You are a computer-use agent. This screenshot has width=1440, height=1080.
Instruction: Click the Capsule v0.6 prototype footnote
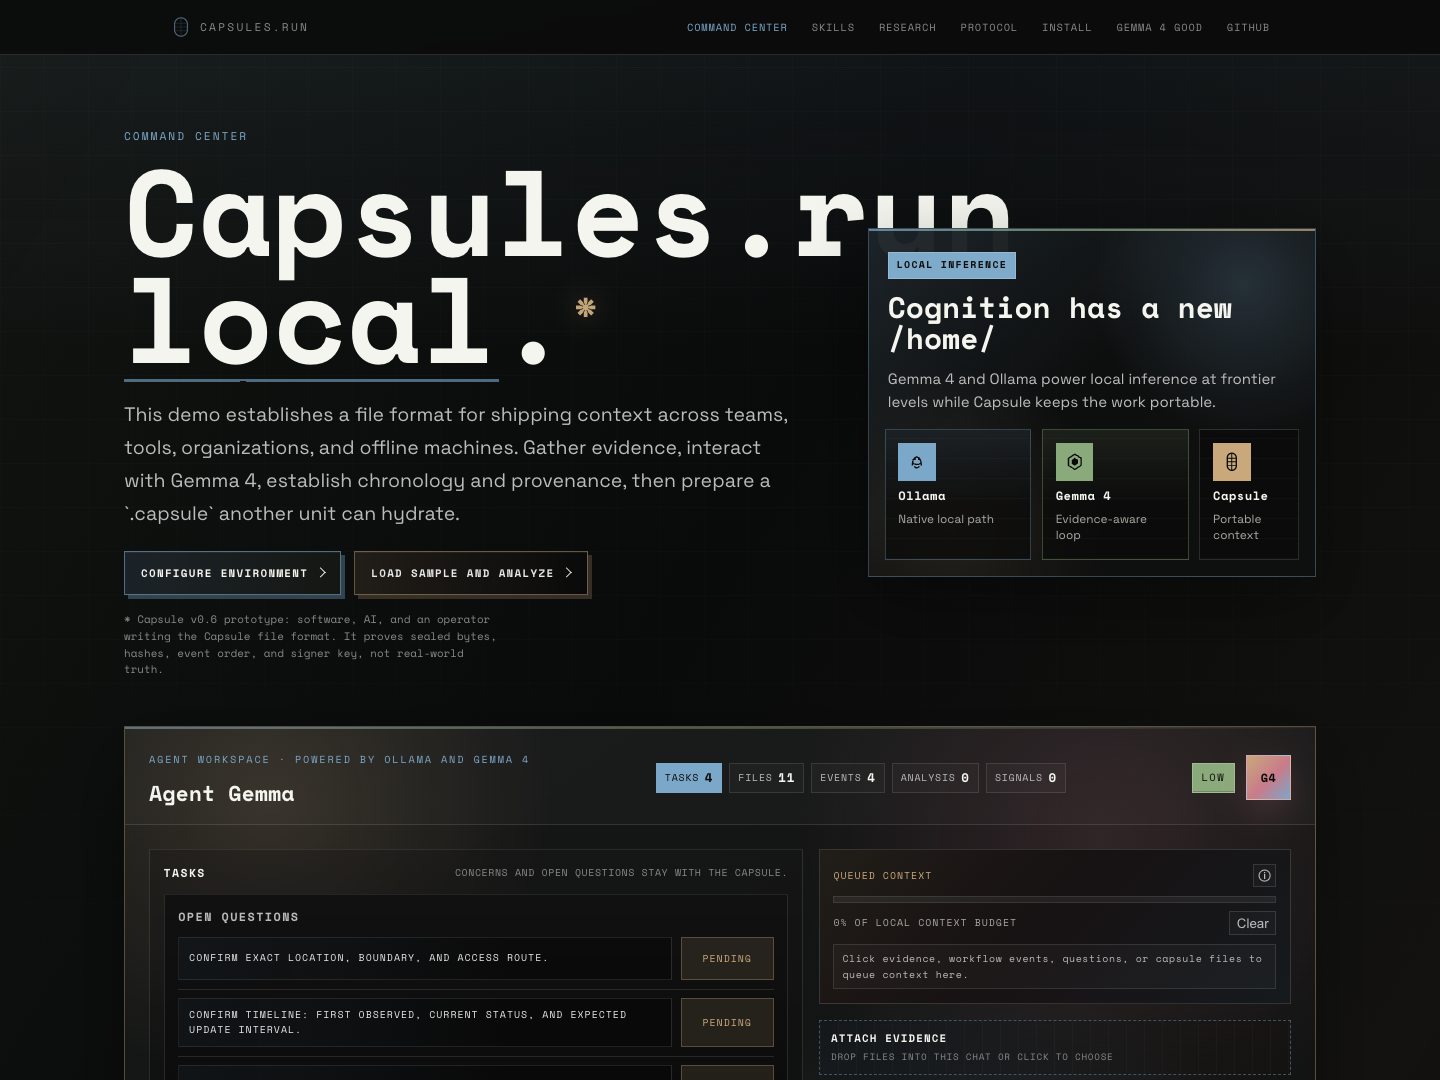pyautogui.click(x=310, y=645)
